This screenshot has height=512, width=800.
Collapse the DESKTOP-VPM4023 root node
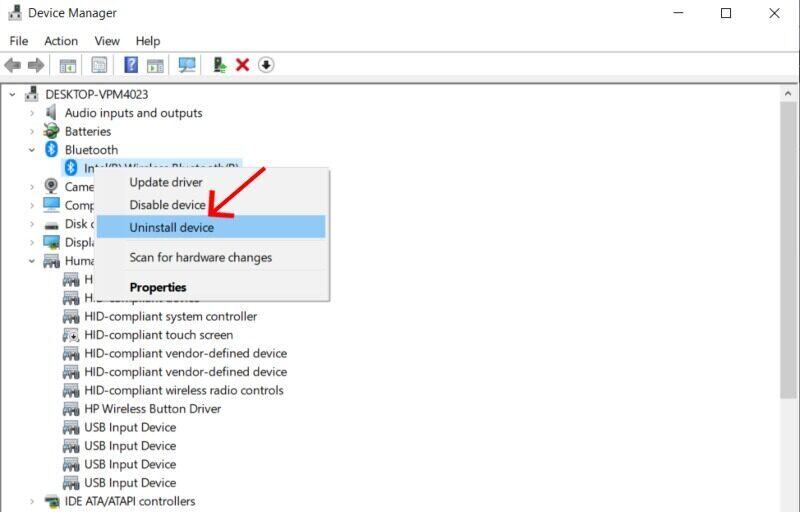12,94
